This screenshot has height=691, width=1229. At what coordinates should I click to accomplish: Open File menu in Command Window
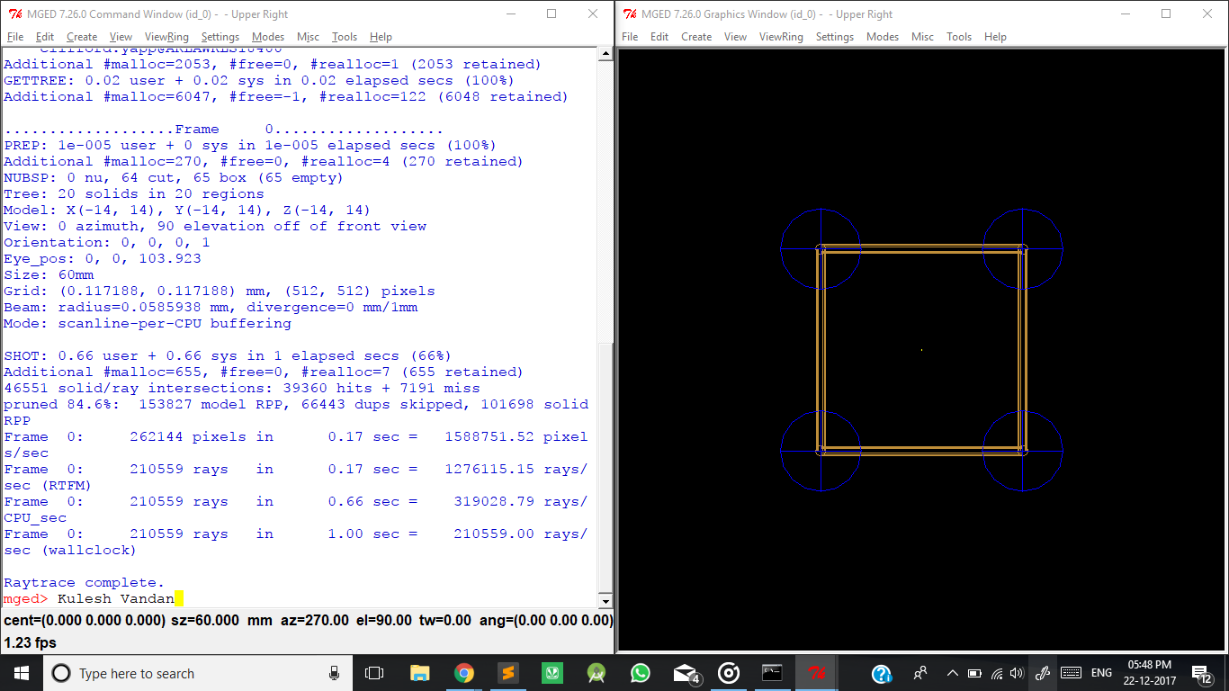(x=15, y=37)
